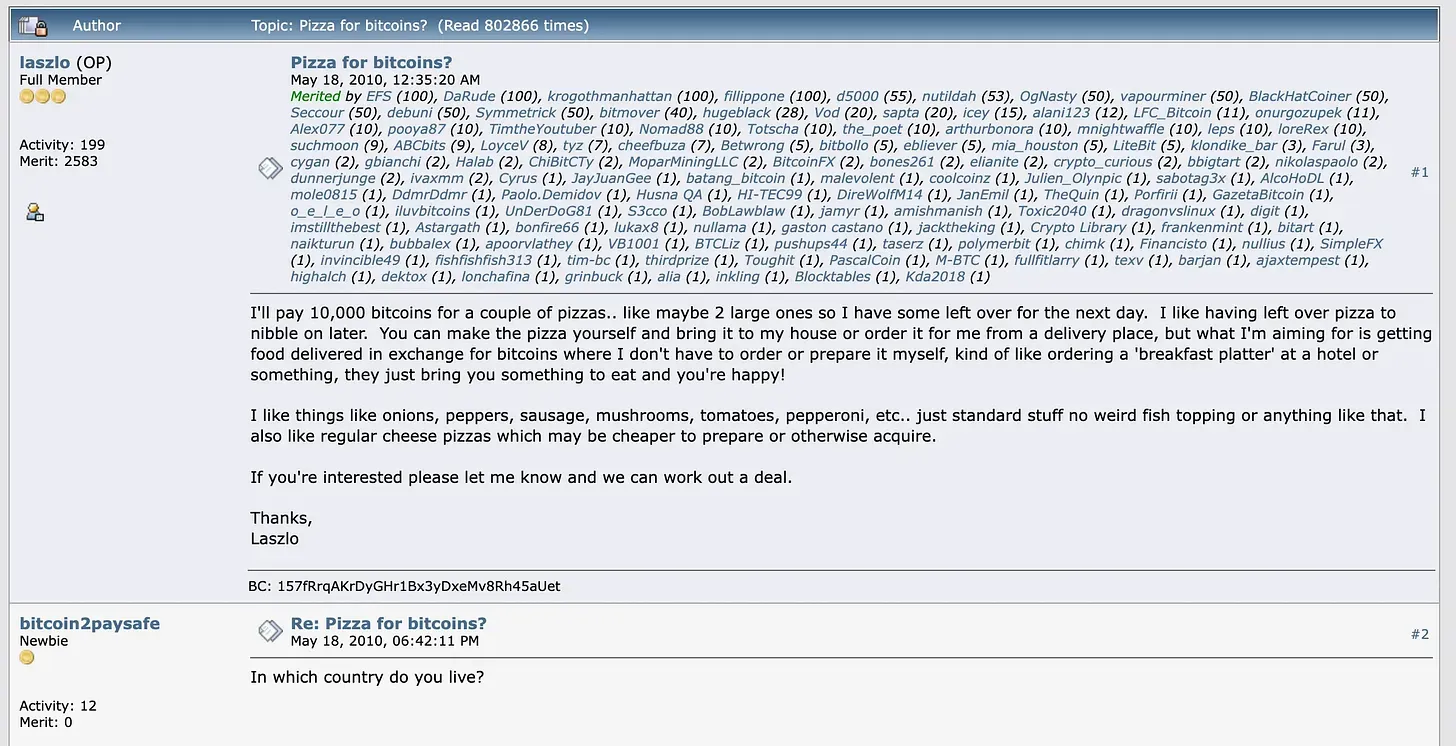Open merit sender EFS's profile
Image resolution: width=1456 pixels, height=746 pixels.
click(379, 97)
